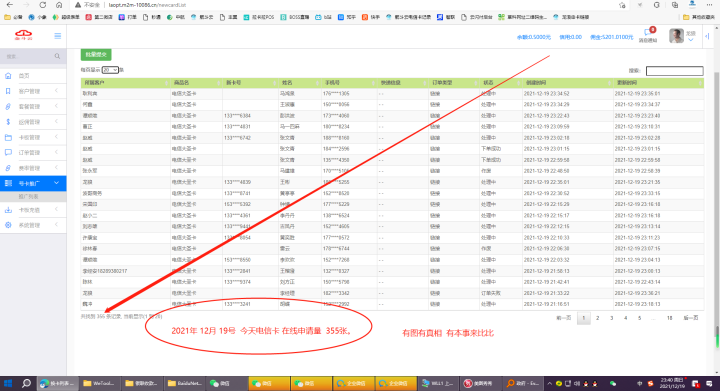Open the Windows Start menu
720x391 pixels.
pos(8,383)
